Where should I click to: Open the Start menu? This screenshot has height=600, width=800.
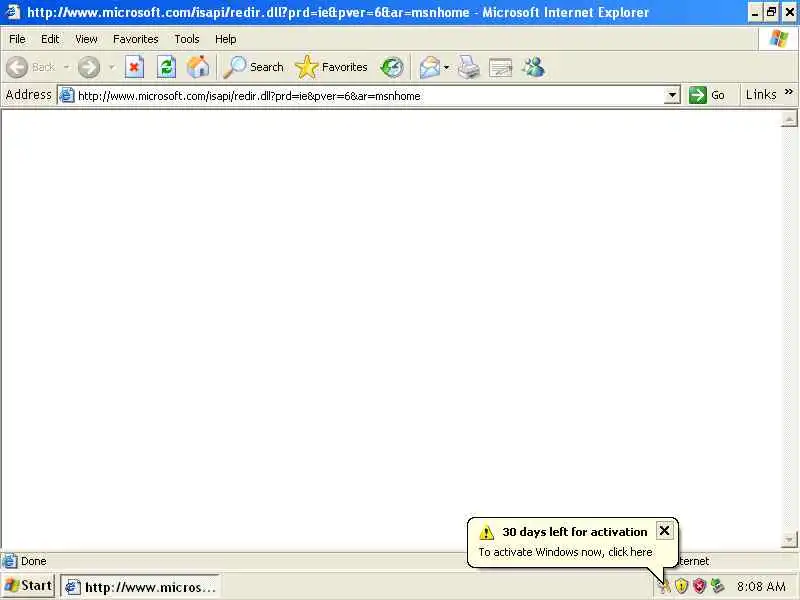click(x=28, y=586)
